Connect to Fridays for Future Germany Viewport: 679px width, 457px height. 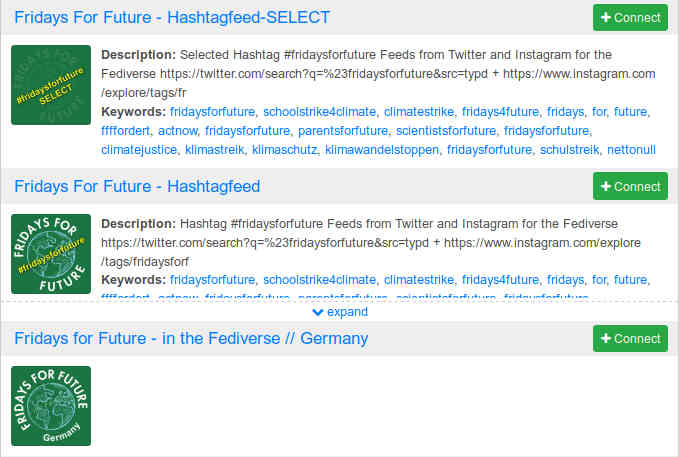click(630, 338)
